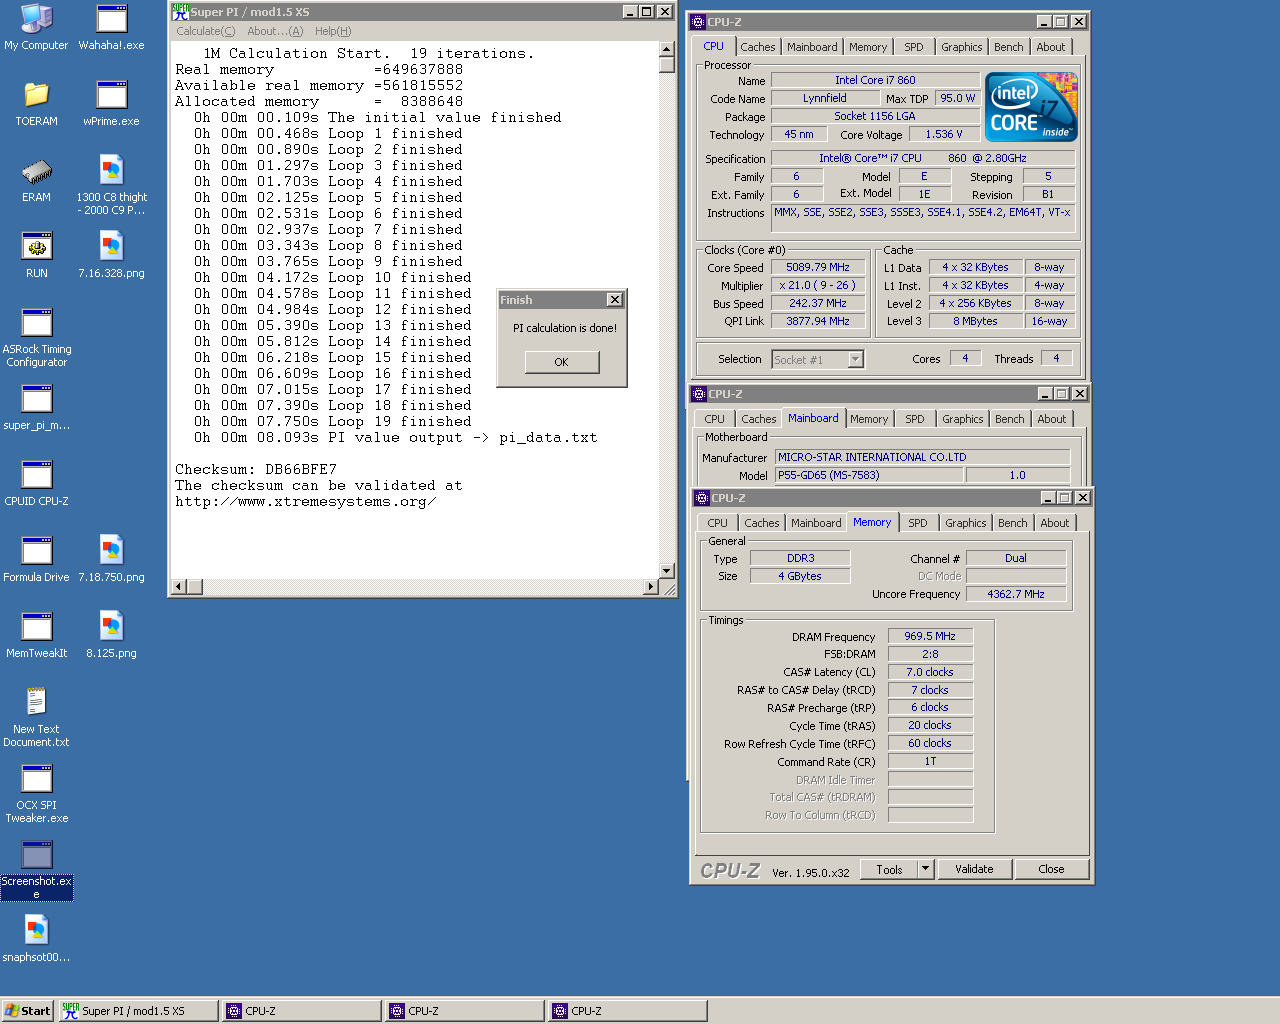Open Caches tab in top CPU-Z window
The width and height of the screenshot is (1280, 1024).
[757, 47]
